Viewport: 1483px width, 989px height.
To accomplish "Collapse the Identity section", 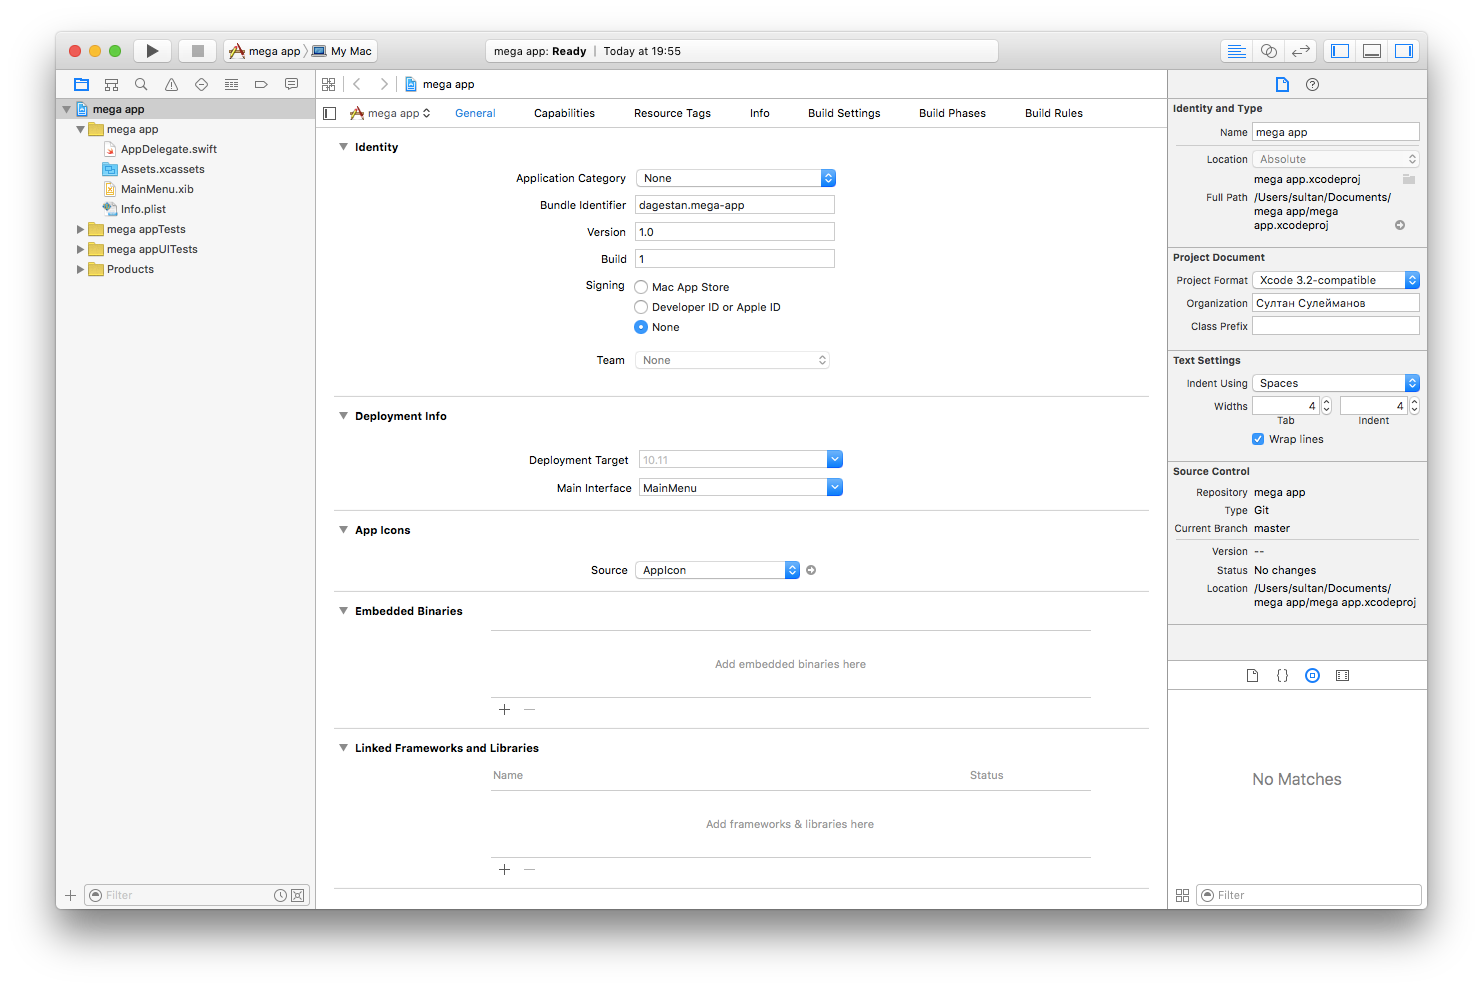I will [343, 147].
